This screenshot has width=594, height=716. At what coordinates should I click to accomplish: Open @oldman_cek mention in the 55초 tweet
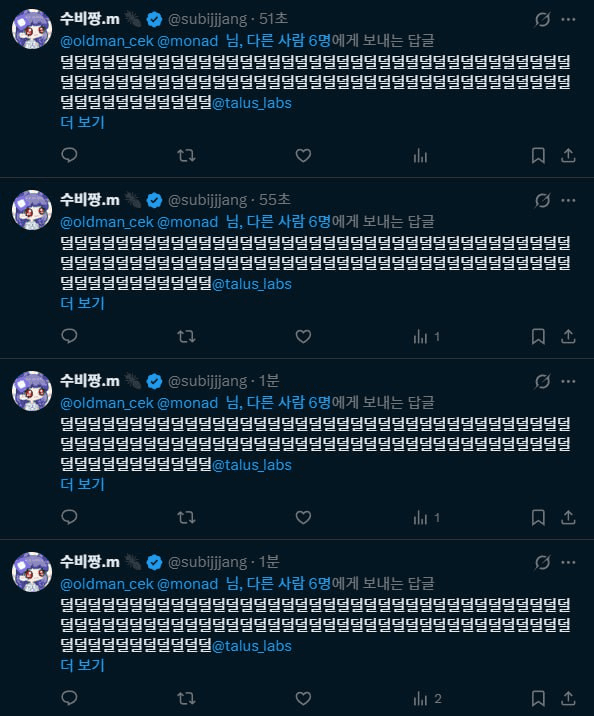tap(107, 222)
